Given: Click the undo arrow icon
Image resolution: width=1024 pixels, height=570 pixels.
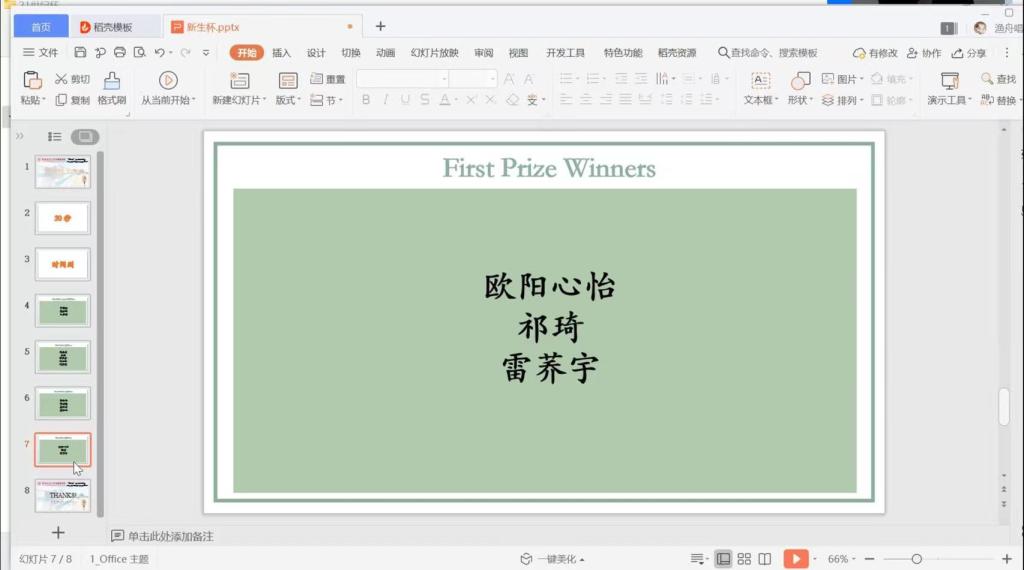Looking at the screenshot, I should tap(159, 53).
